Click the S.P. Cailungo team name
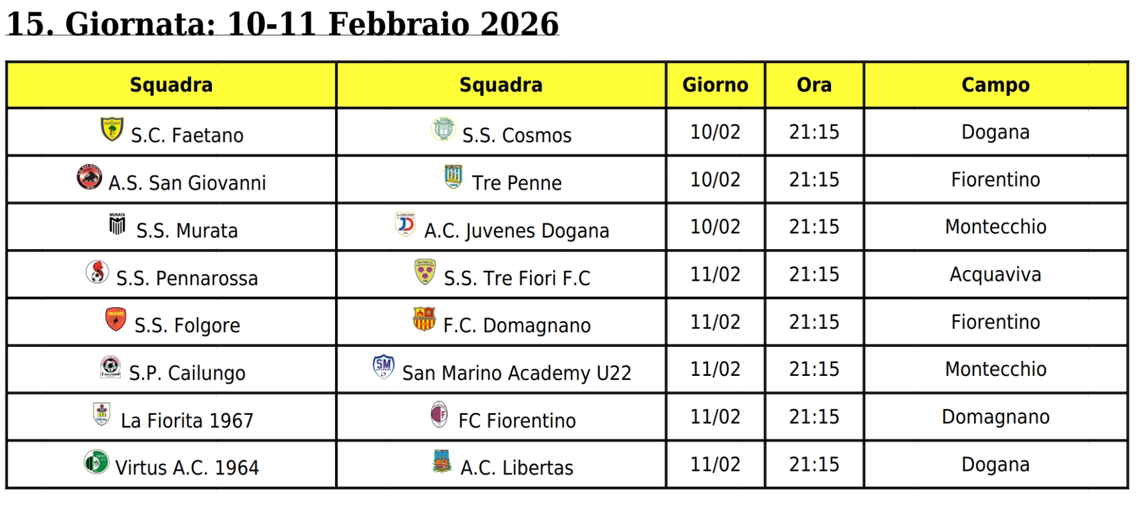This screenshot has width=1143, height=505. tap(187, 374)
